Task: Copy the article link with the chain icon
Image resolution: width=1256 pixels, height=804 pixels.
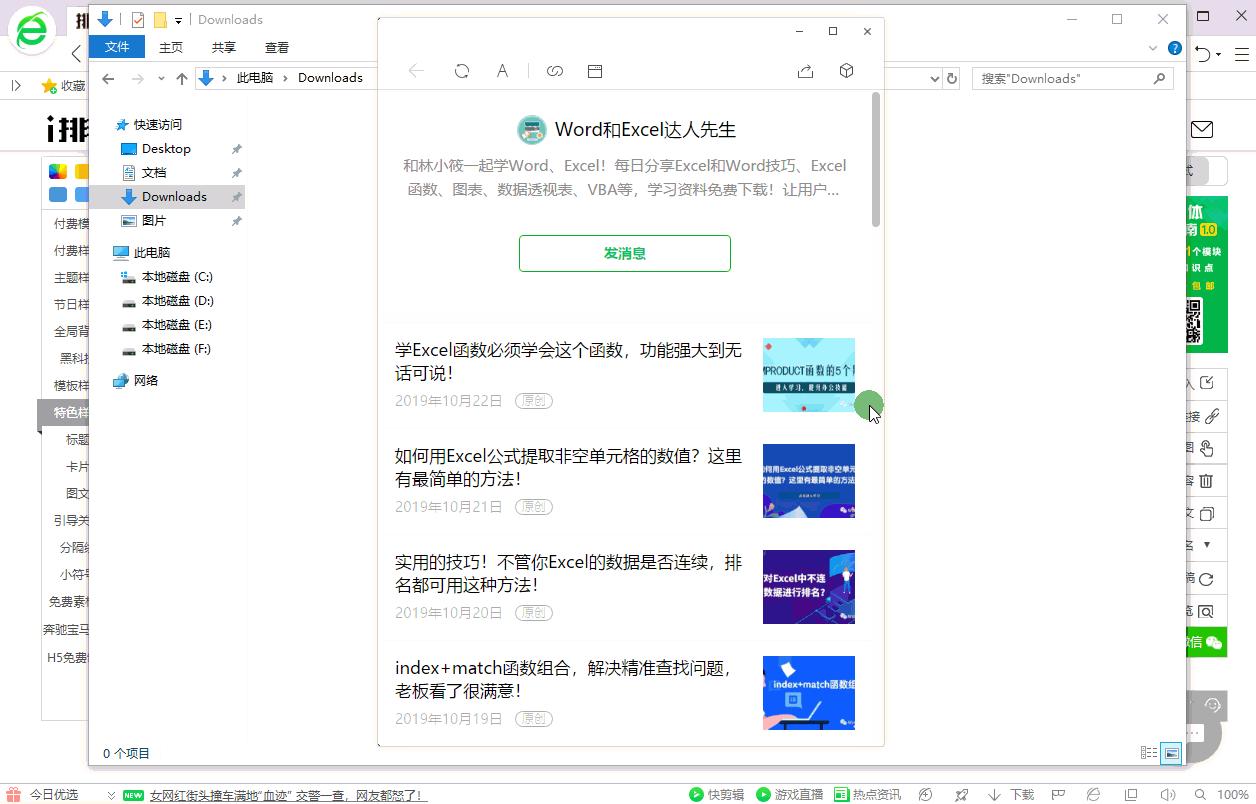Action: tap(555, 71)
